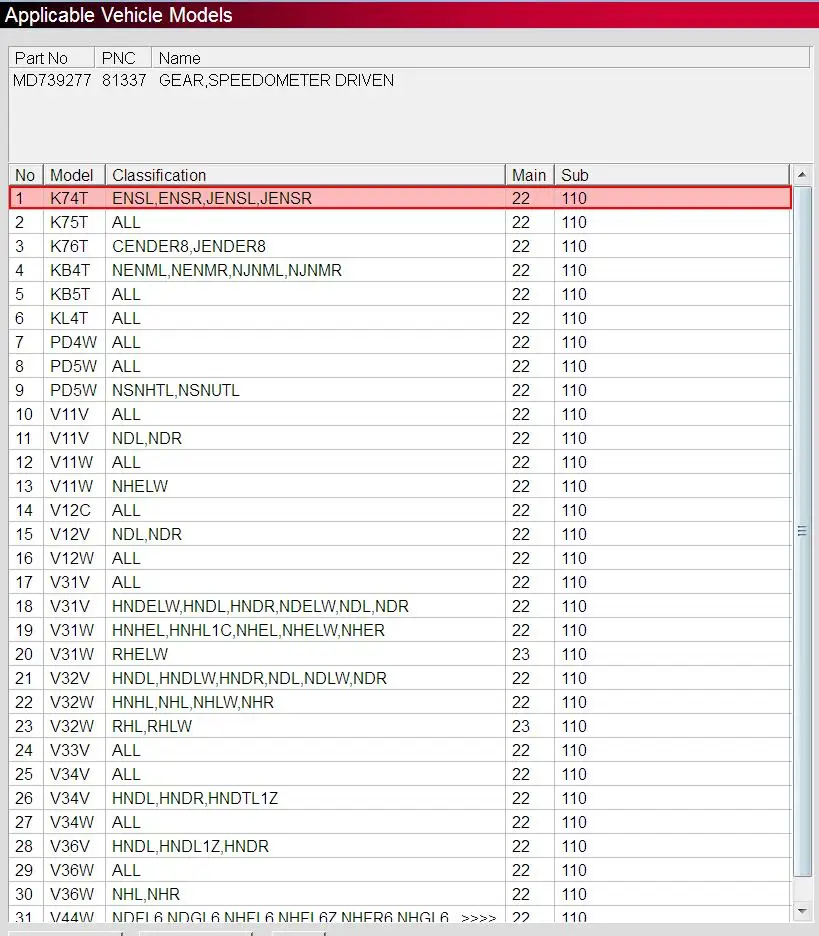Click classification NENML,NENMR,NJNML,NJNMR
819x936 pixels.
tap(227, 270)
